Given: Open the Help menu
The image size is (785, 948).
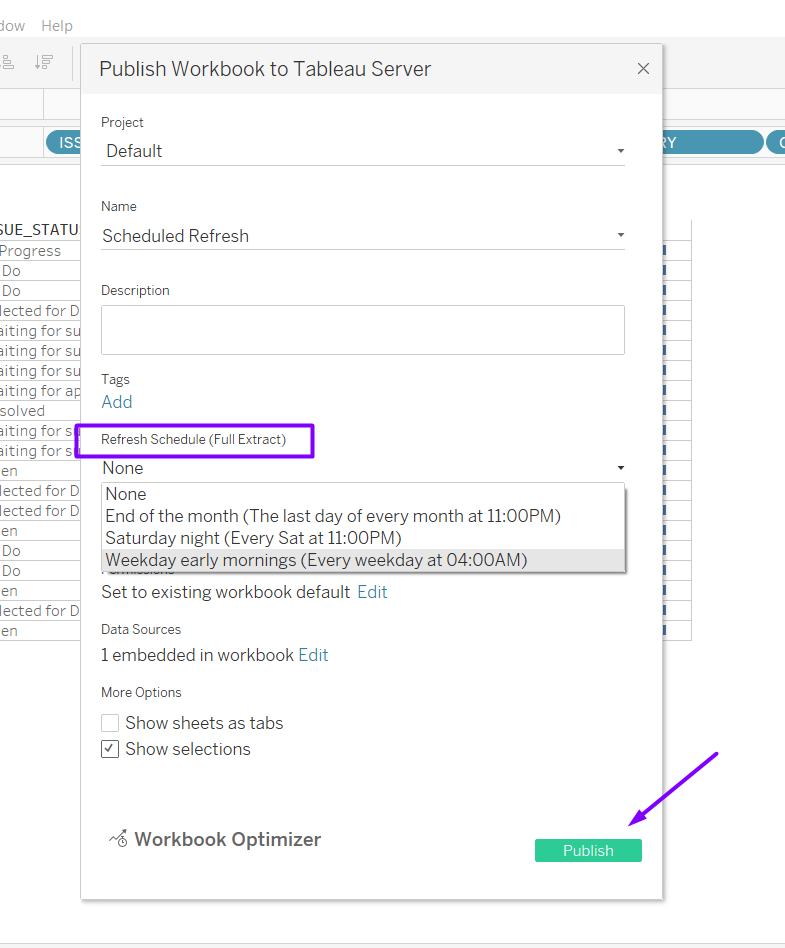Looking at the screenshot, I should coord(57,25).
